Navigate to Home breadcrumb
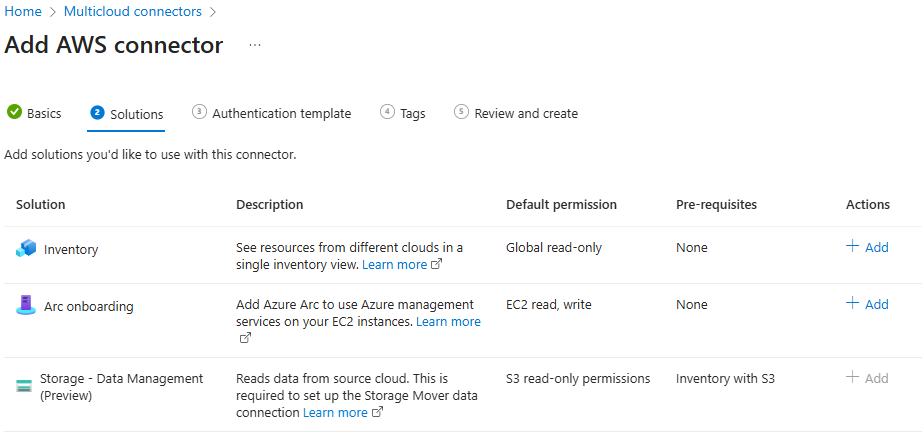This screenshot has height=441, width=922. tap(23, 12)
